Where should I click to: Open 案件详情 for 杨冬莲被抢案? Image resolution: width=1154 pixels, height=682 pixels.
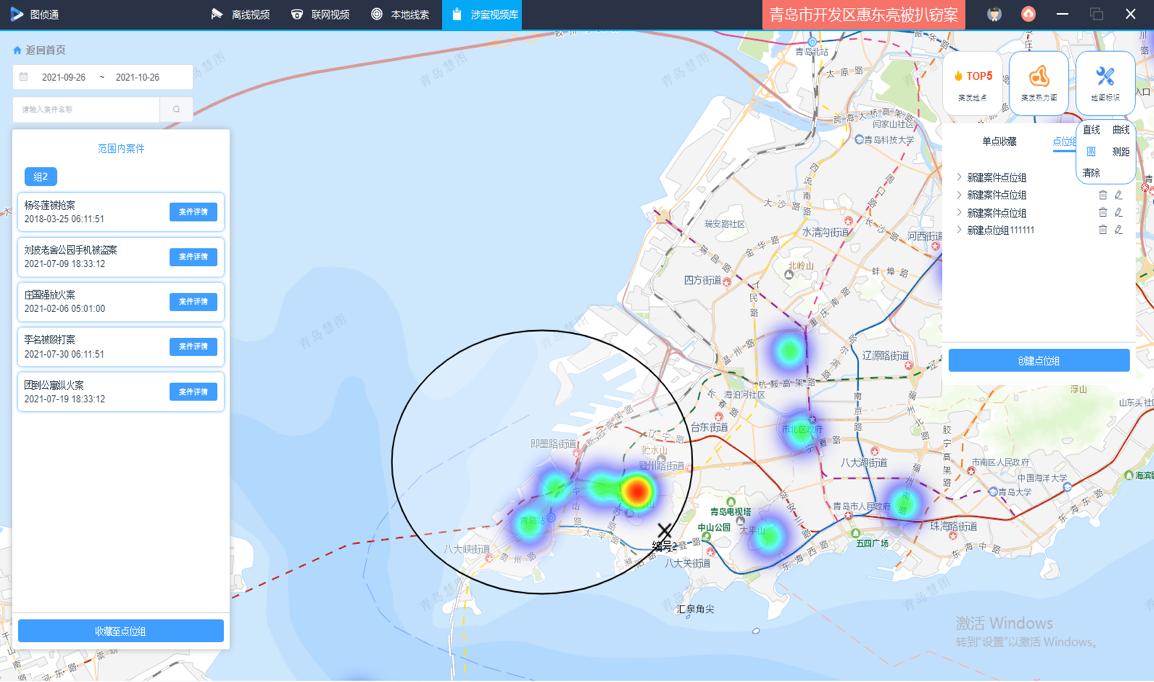(x=193, y=212)
